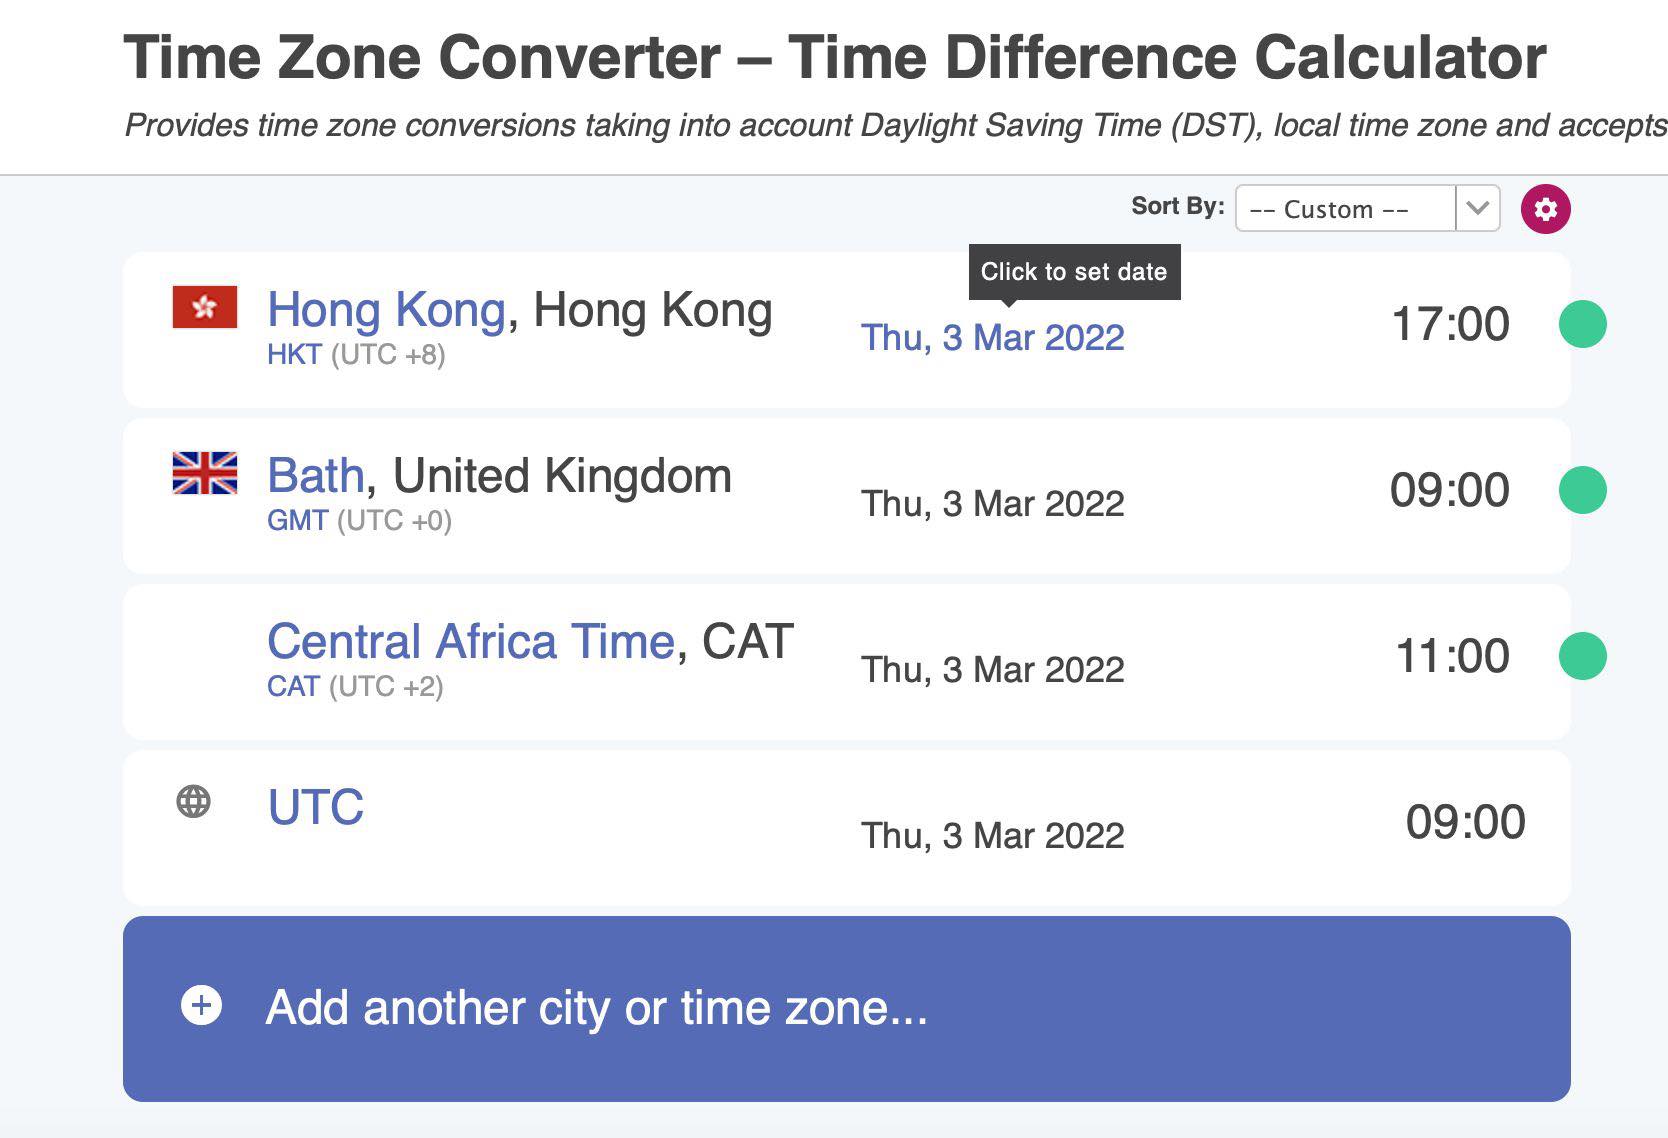
Task: Open the Bath city link
Action: pyautogui.click(x=315, y=476)
